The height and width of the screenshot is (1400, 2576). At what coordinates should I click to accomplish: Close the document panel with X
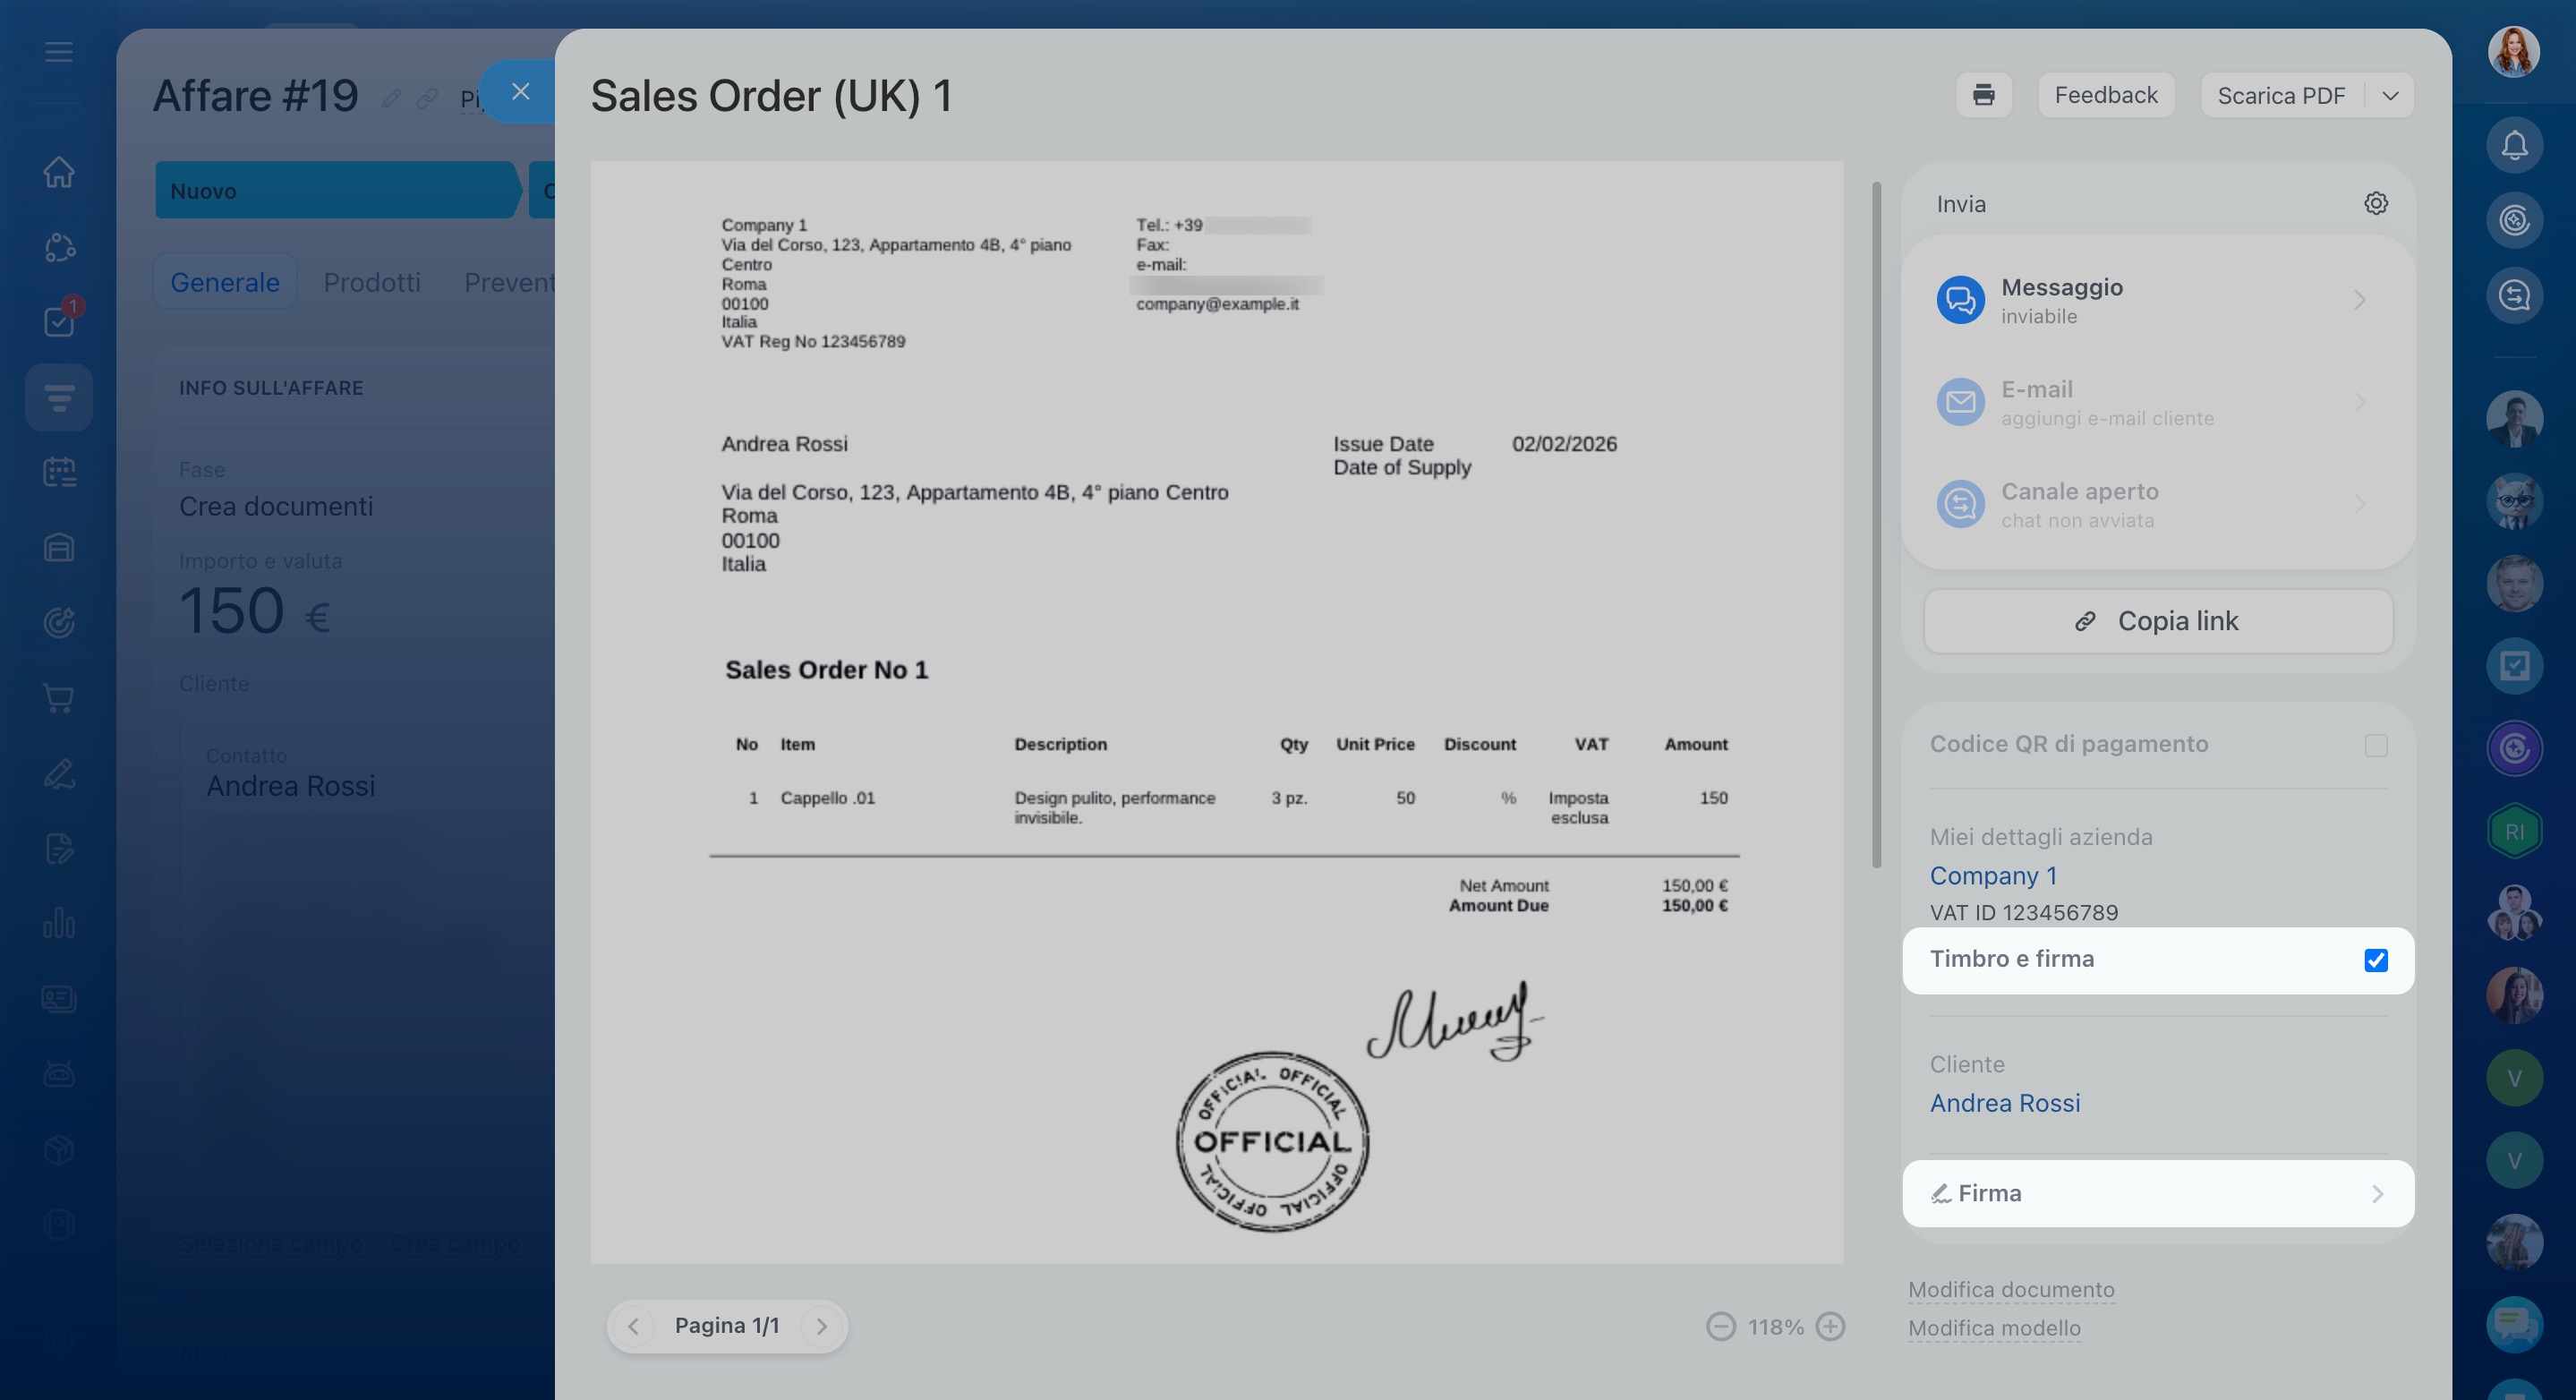tap(520, 92)
